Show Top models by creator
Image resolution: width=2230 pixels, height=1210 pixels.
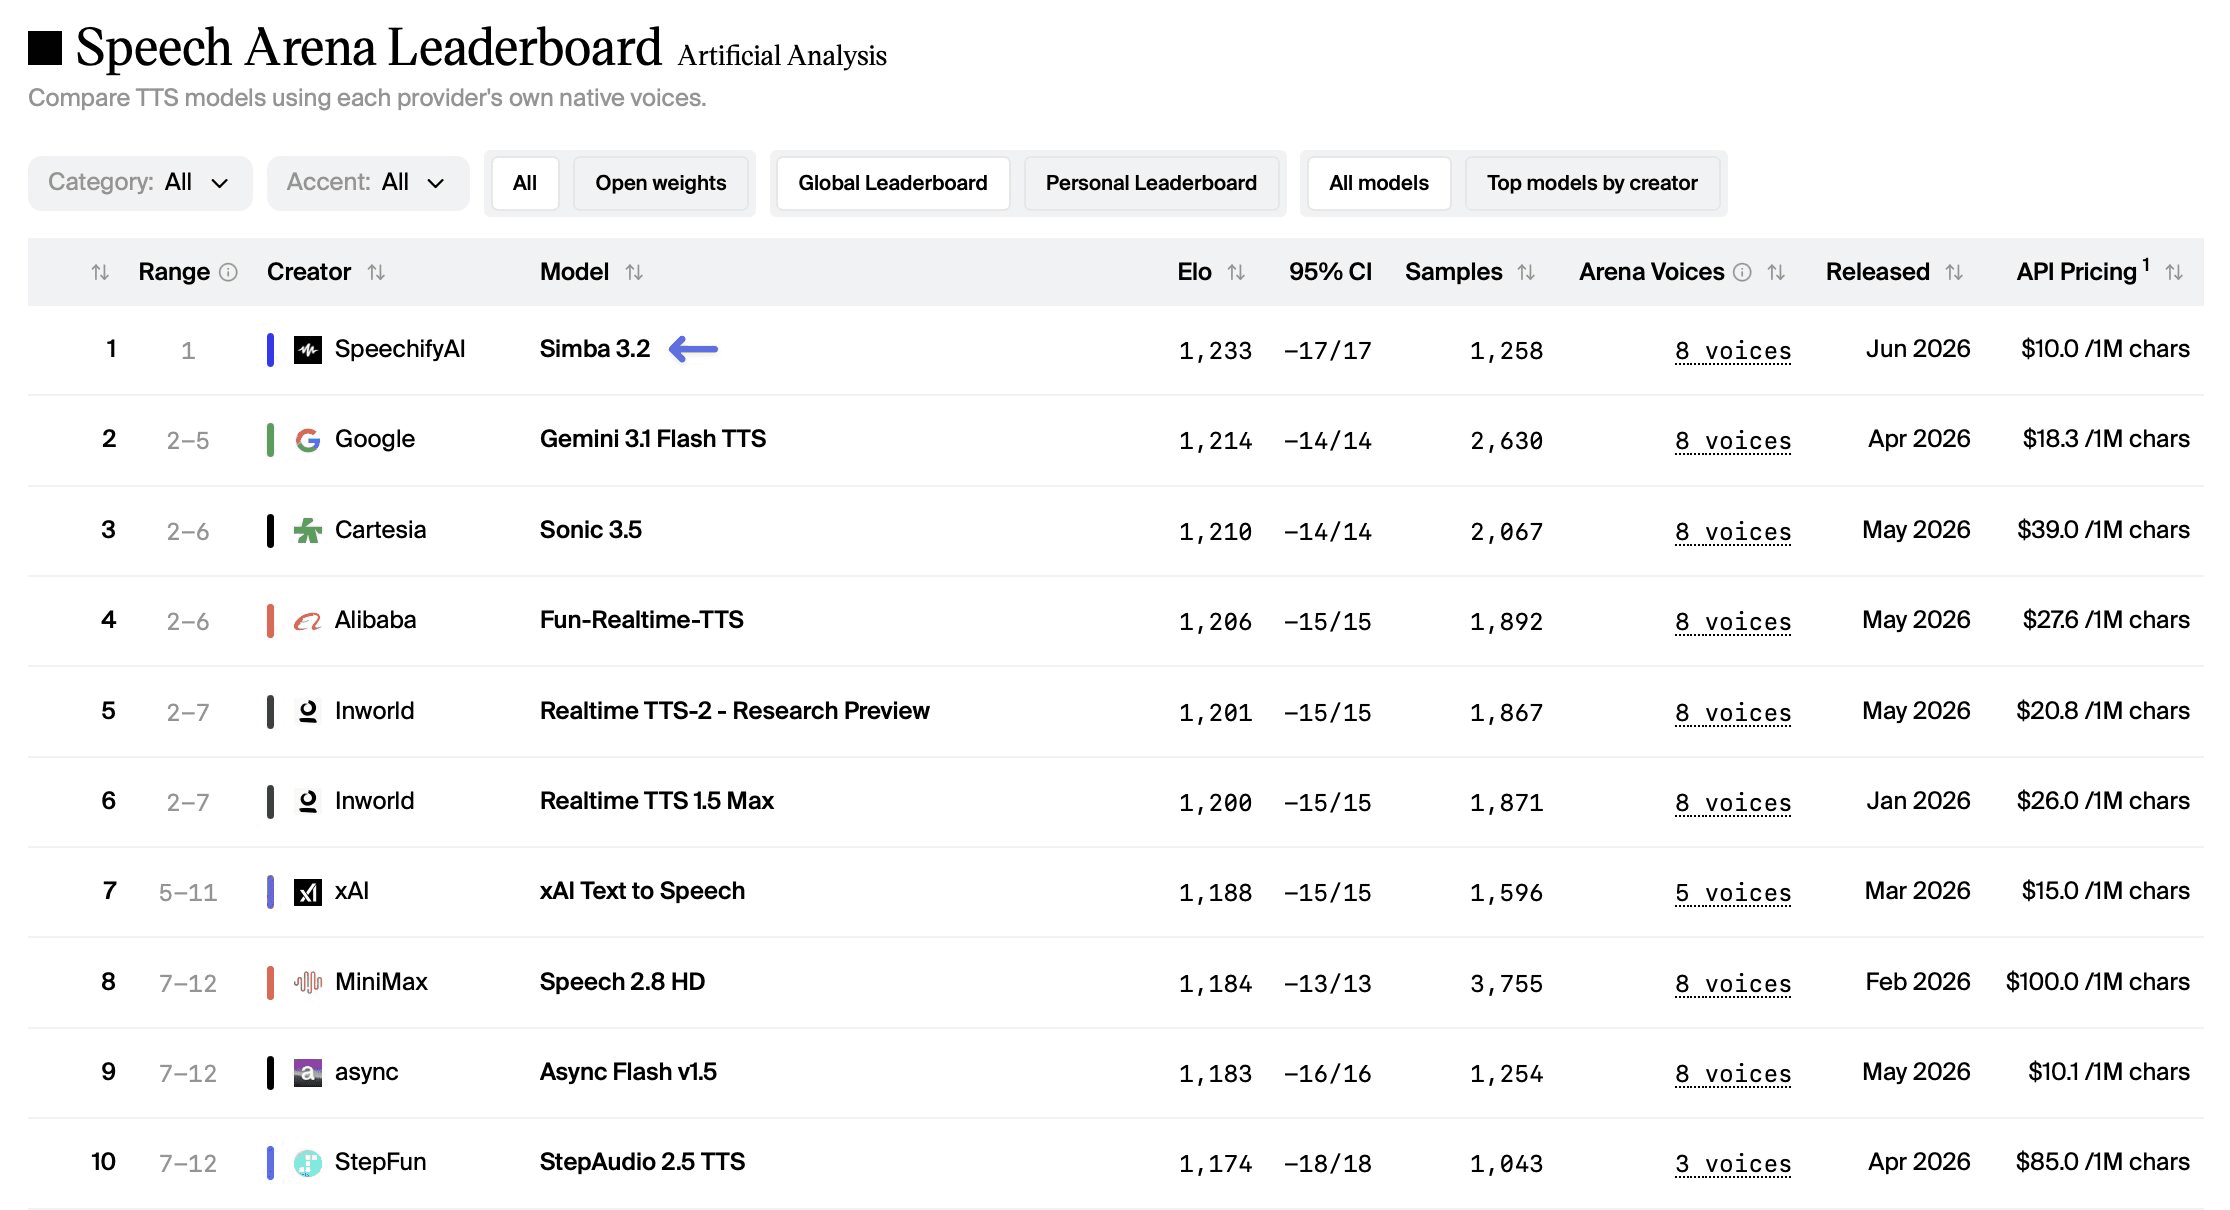(1592, 183)
